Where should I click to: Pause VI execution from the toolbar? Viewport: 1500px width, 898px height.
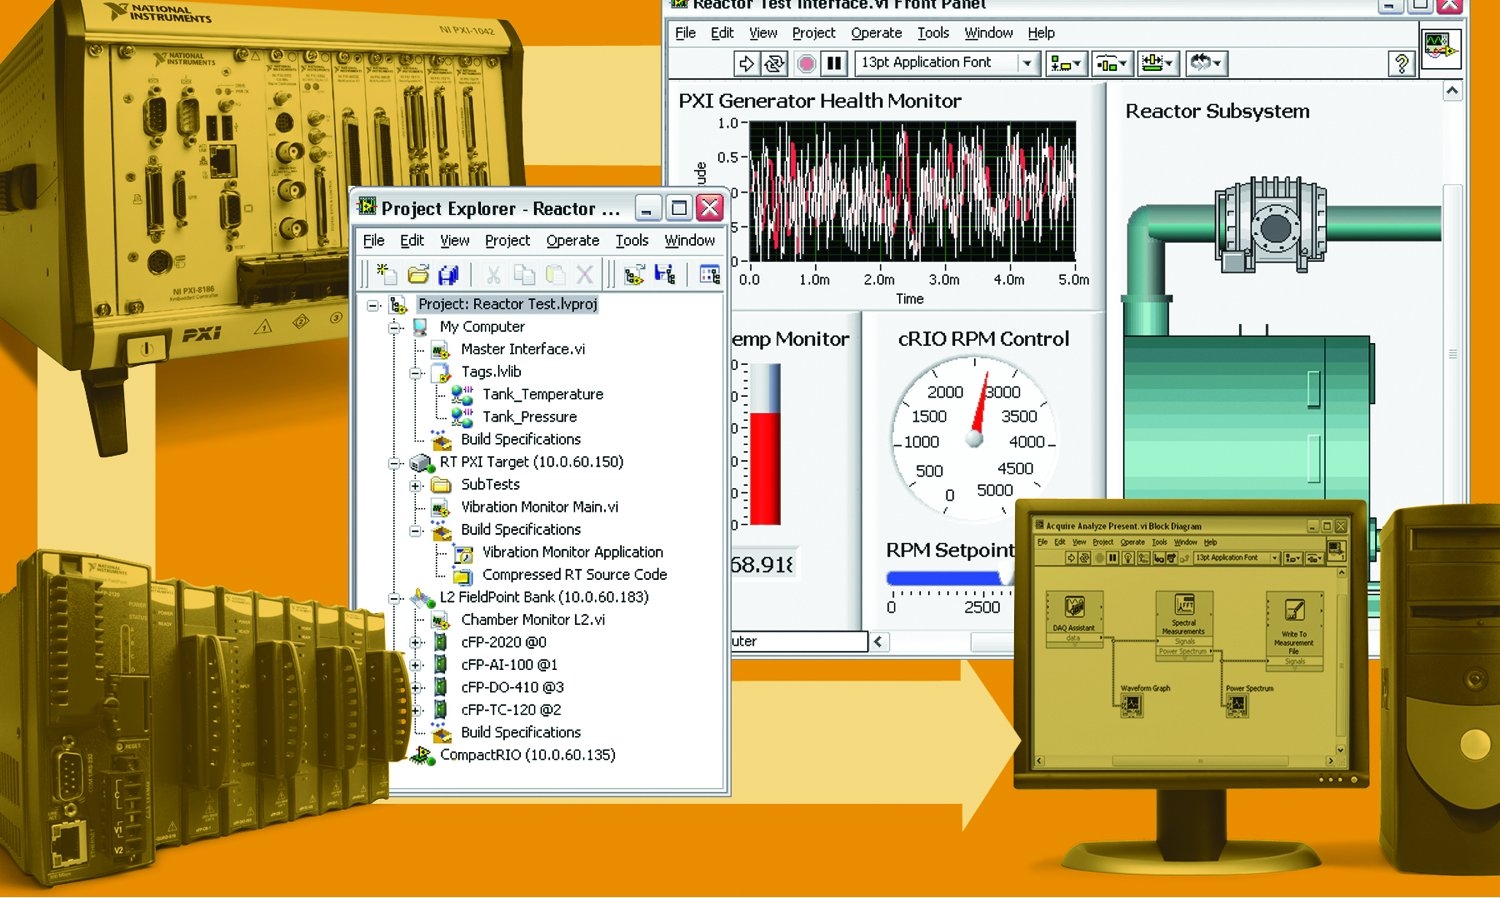[x=834, y=63]
